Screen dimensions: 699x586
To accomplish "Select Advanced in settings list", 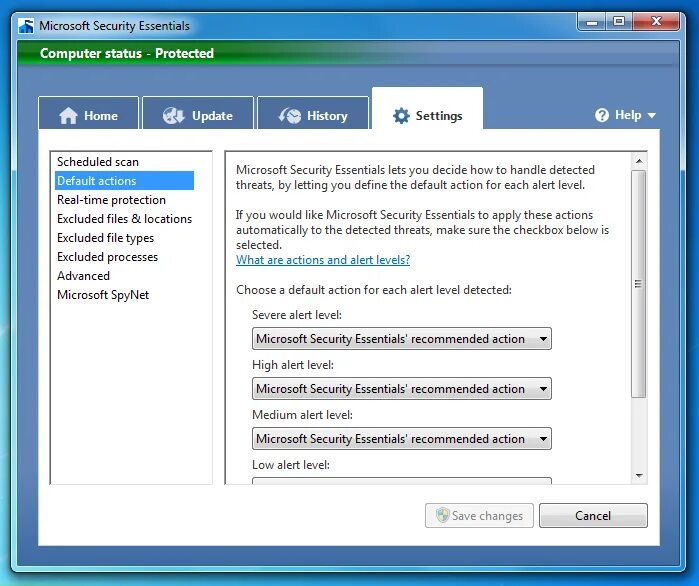I will 83,276.
